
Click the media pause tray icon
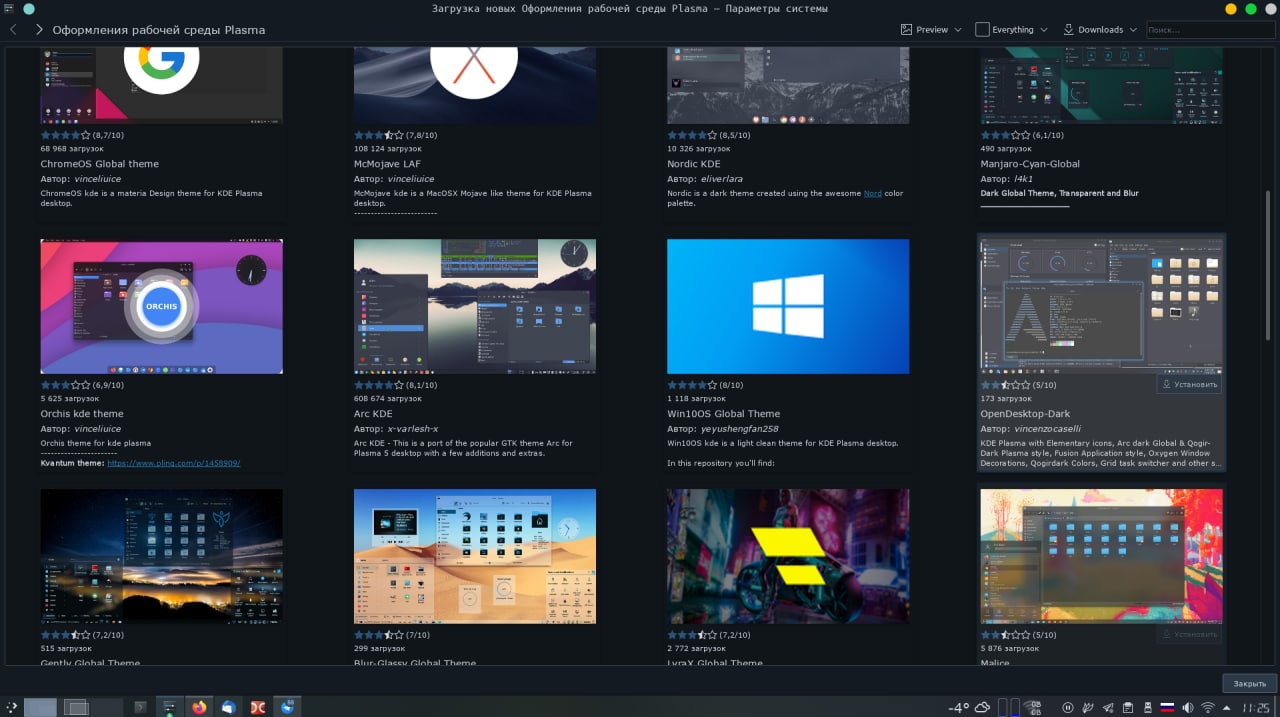[1068, 708]
